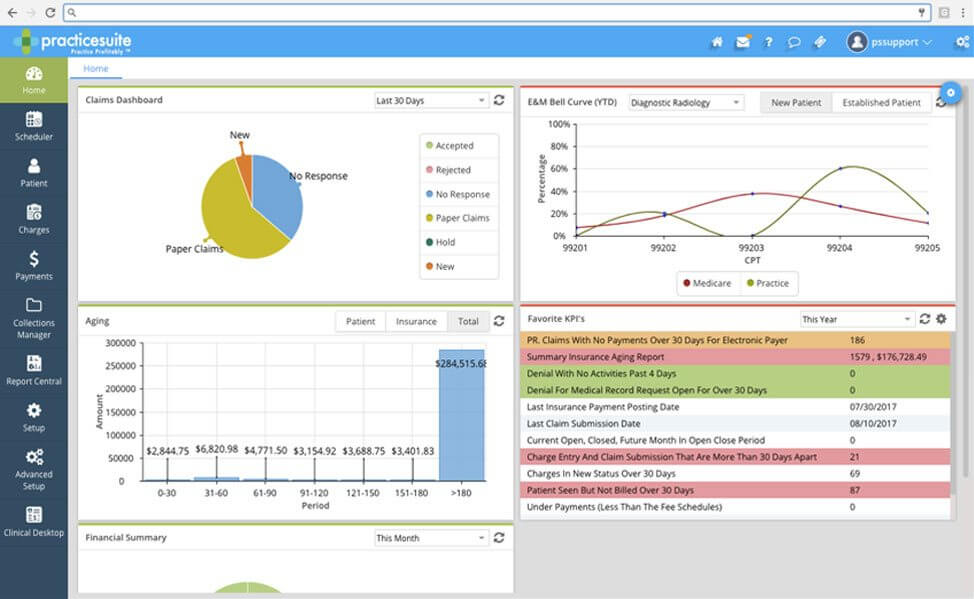The image size is (974, 599).
Task: Refresh the Financial Summary widget
Action: point(499,537)
